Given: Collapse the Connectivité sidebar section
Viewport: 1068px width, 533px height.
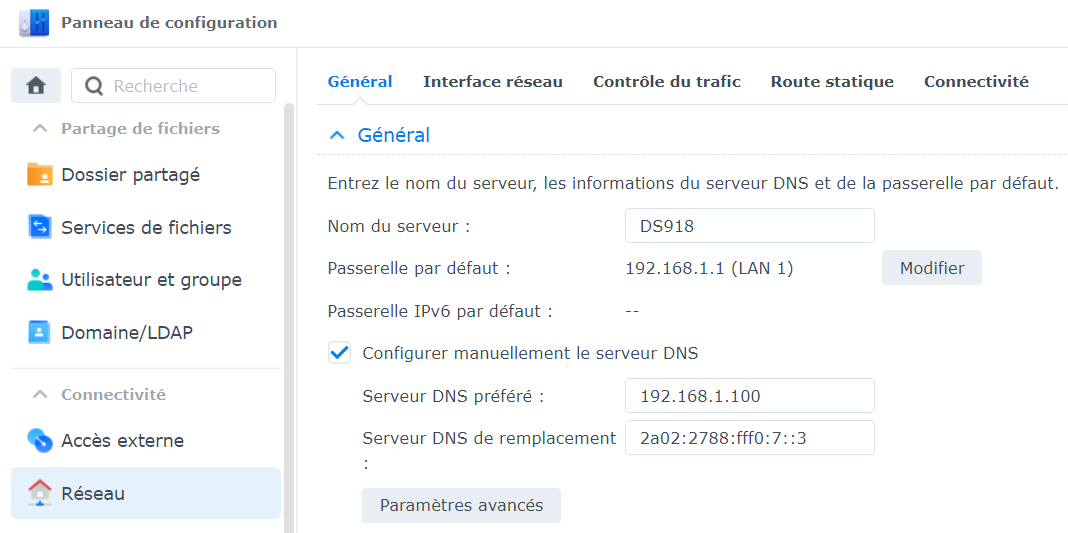Looking at the screenshot, I should click(x=40, y=395).
